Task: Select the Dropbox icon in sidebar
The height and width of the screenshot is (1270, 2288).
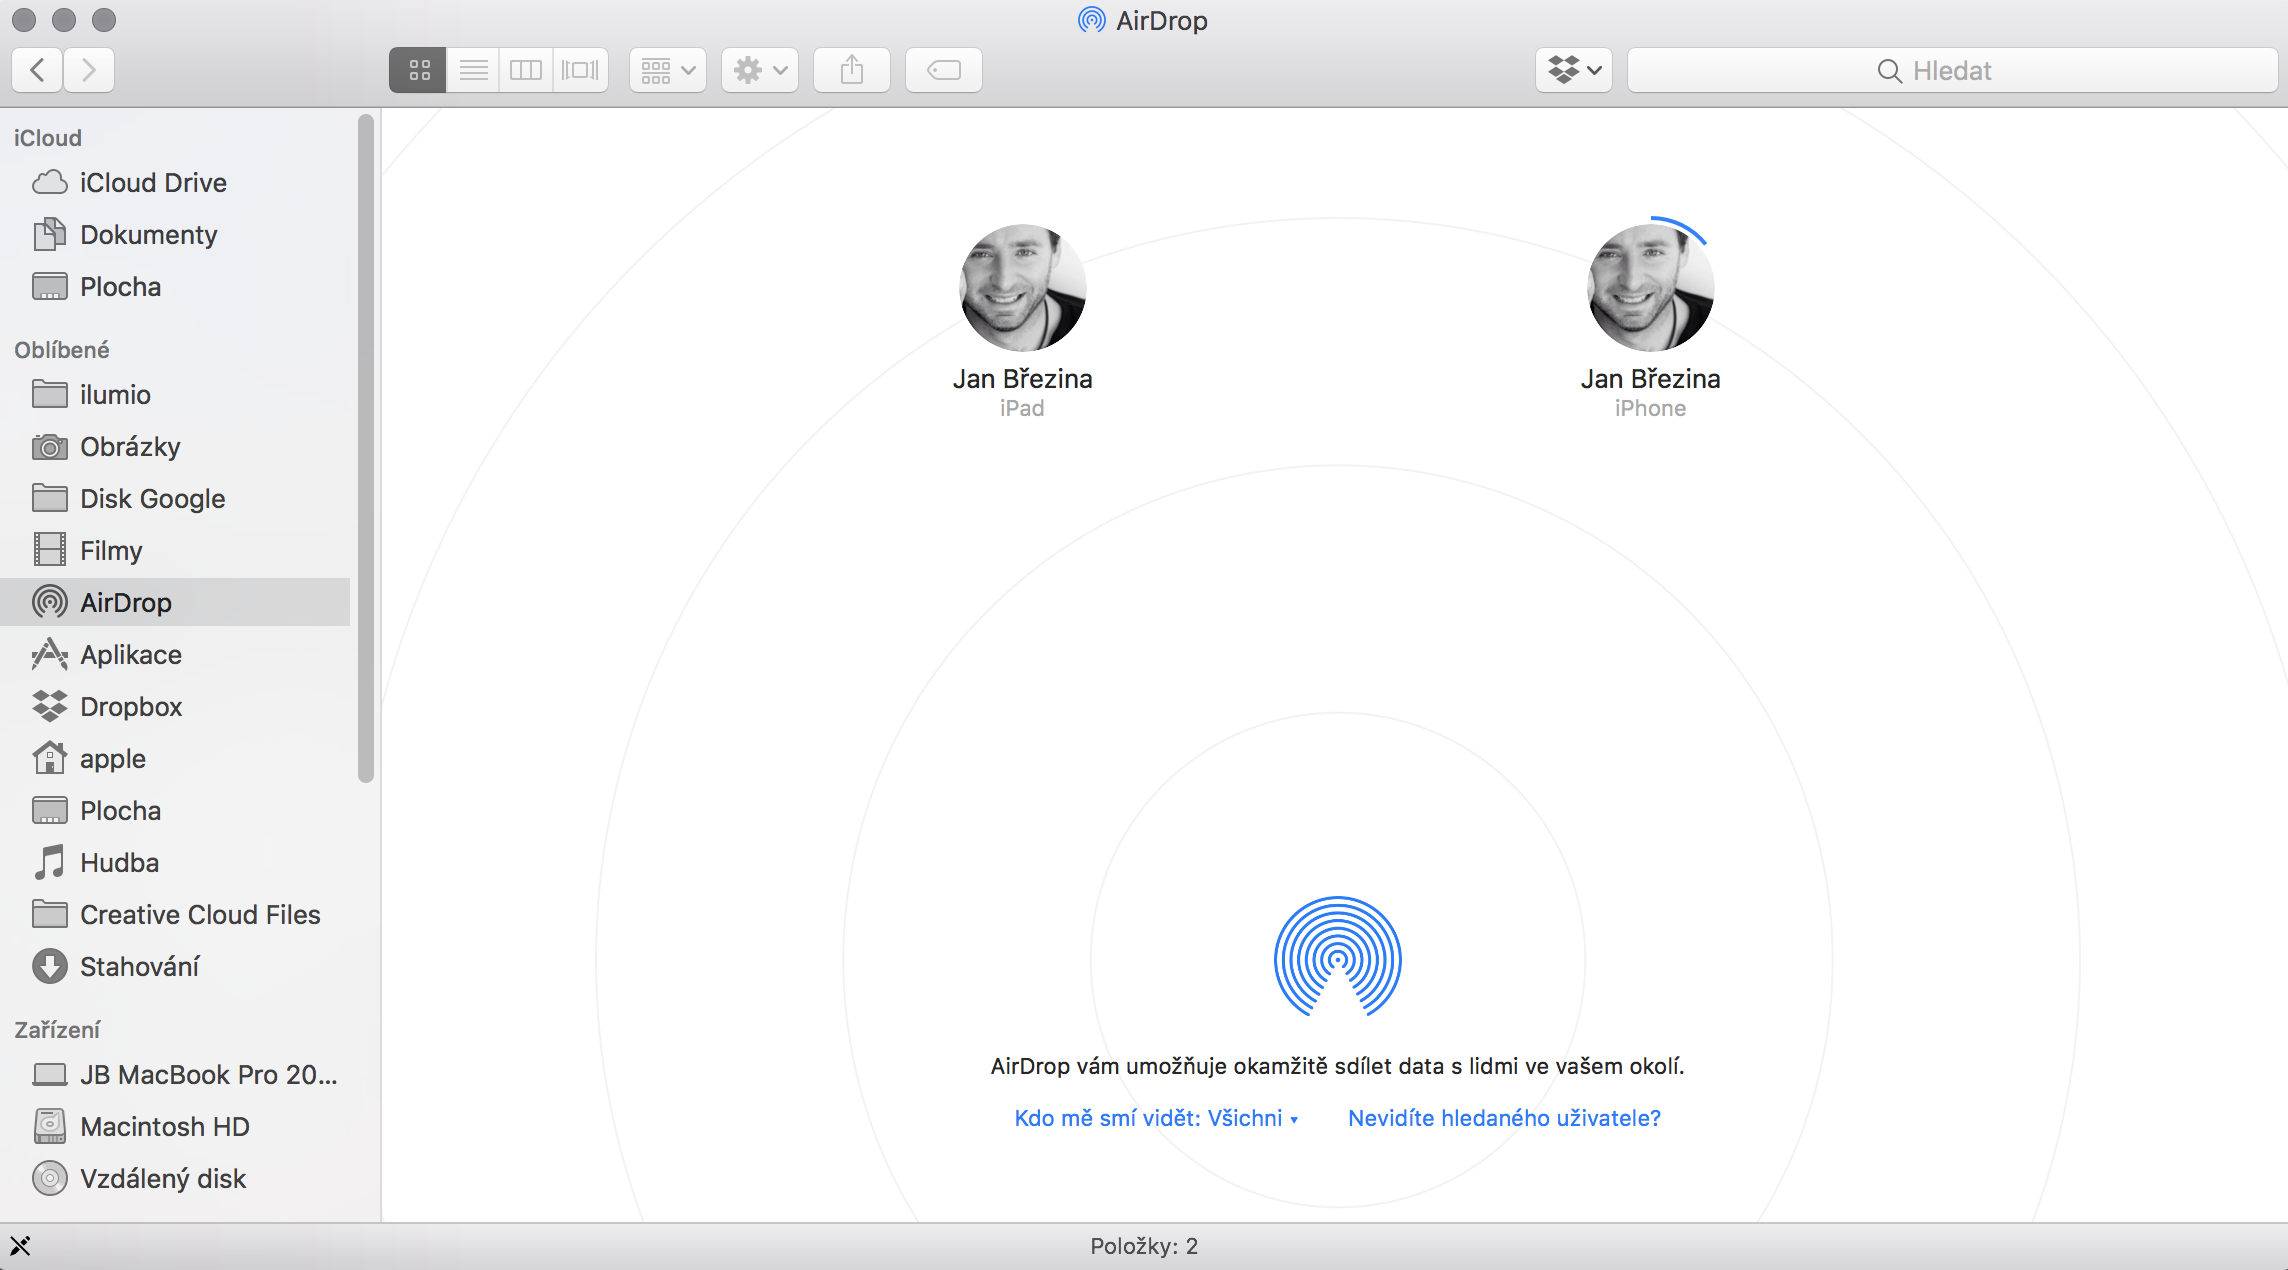Action: (x=48, y=705)
